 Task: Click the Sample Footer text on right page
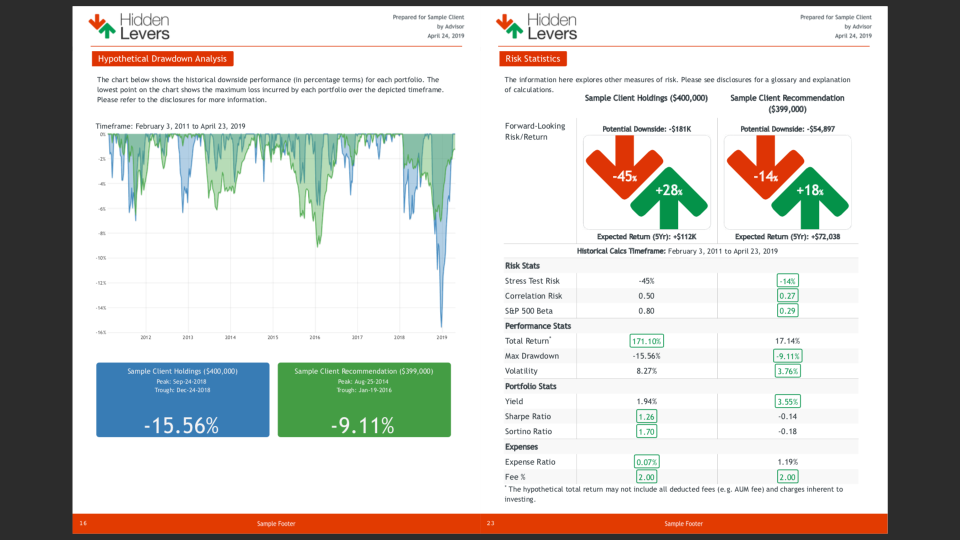click(683, 524)
